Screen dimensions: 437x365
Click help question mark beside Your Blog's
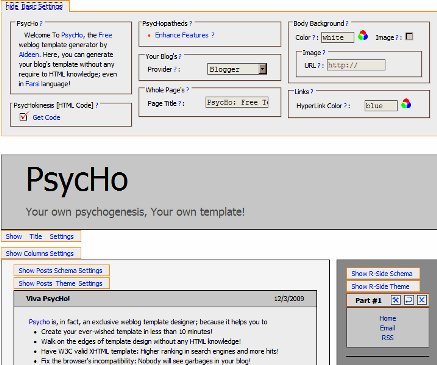(180, 57)
